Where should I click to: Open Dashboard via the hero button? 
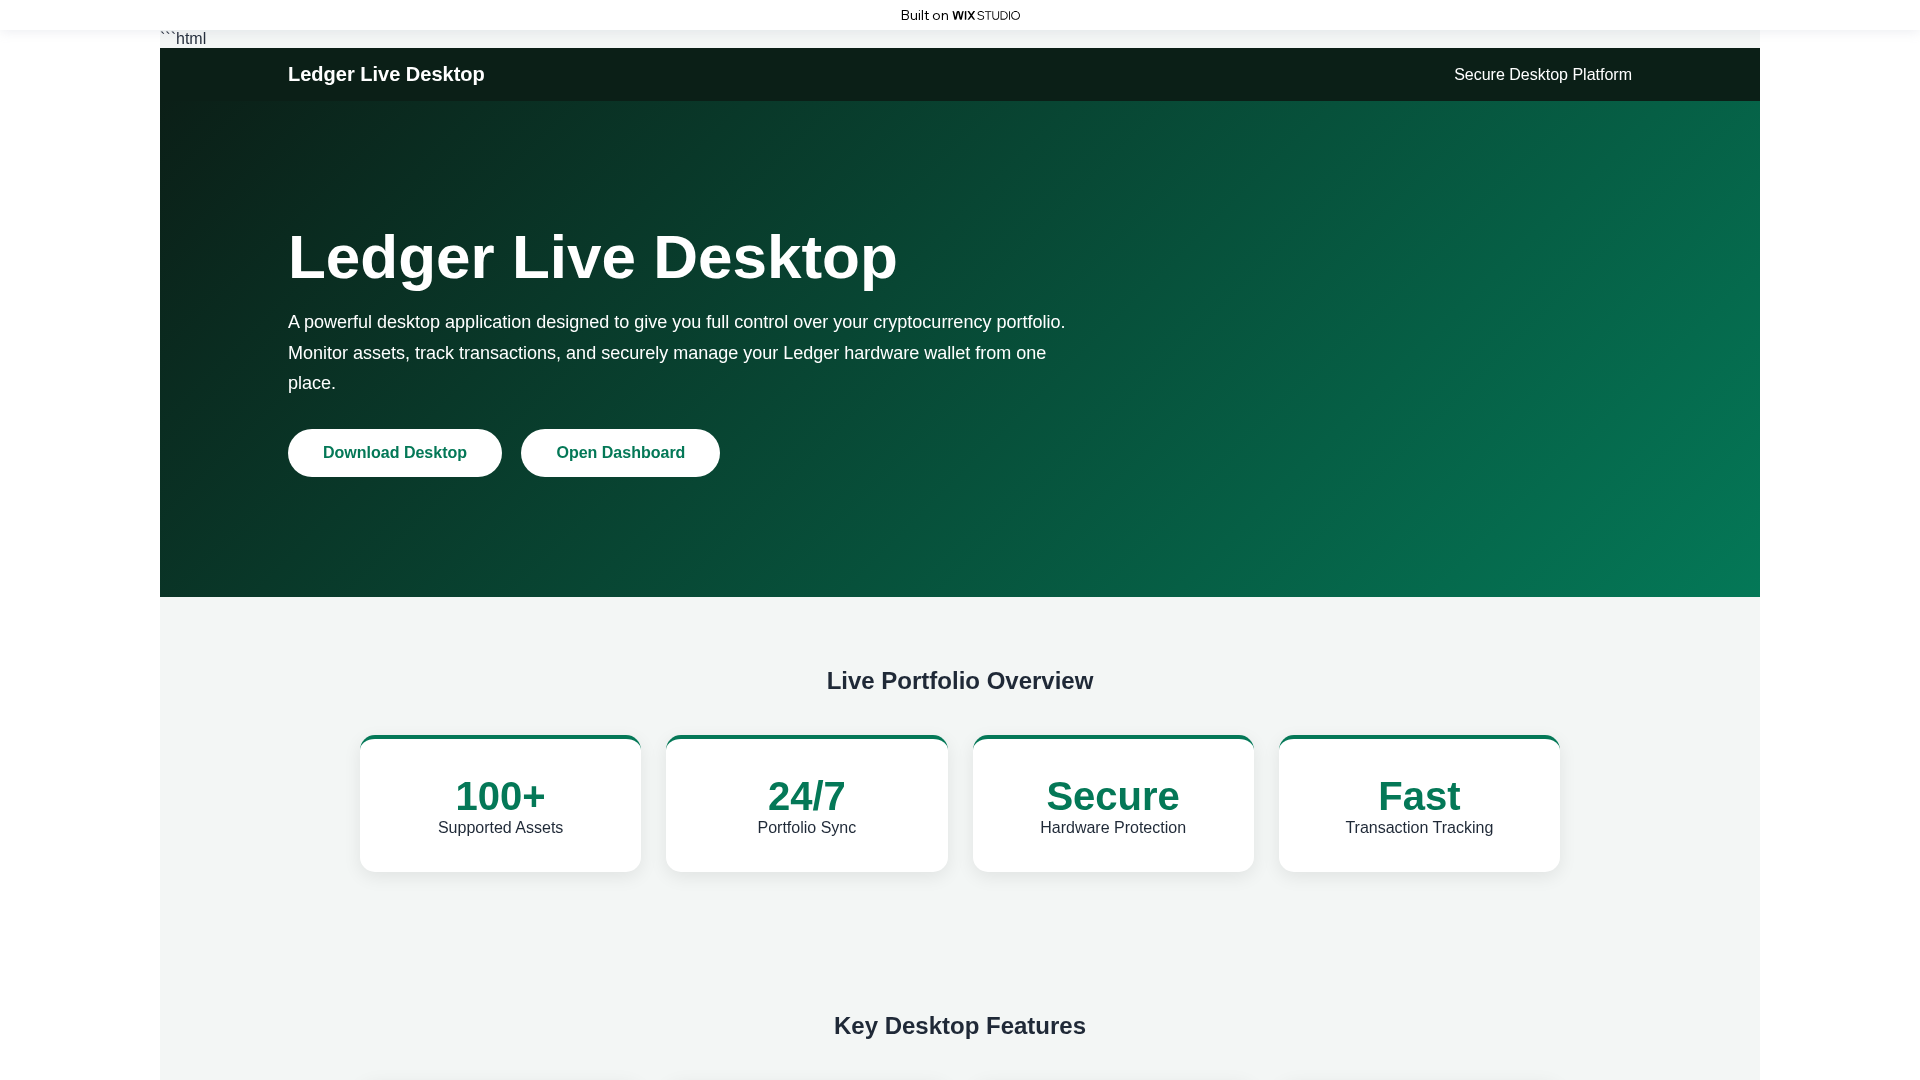(x=620, y=453)
